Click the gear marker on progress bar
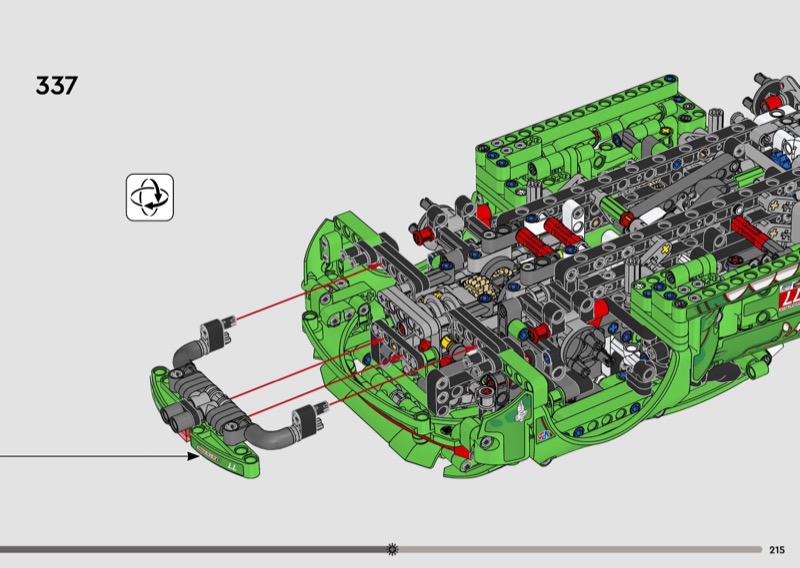Image resolution: width=800 pixels, height=568 pixels. pos(392,549)
